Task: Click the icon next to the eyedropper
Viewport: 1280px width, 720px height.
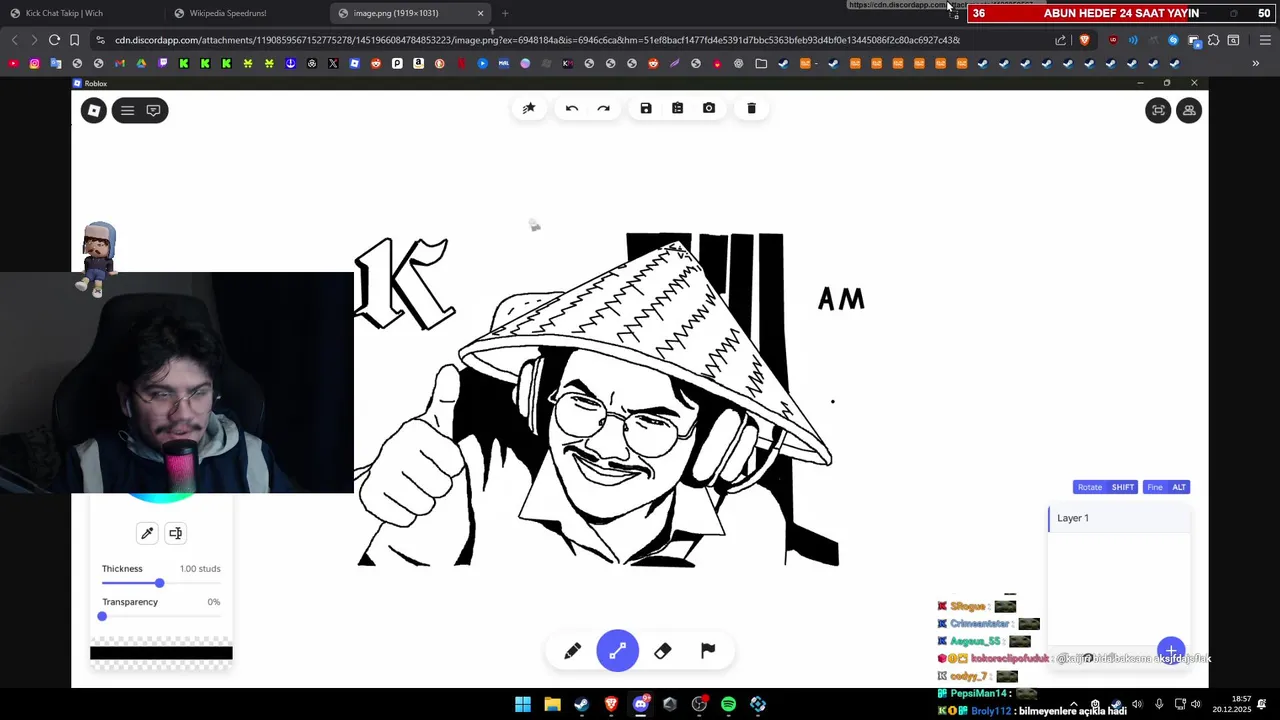Action: click(175, 533)
